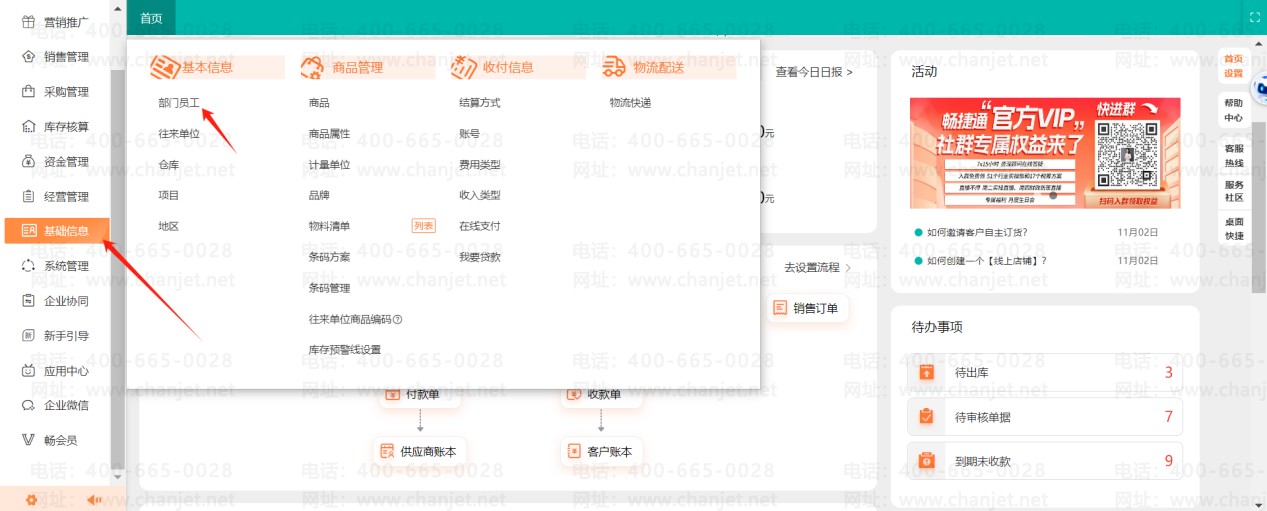Open 在线支付 menu entry
The image size is (1267, 511).
click(x=479, y=226)
